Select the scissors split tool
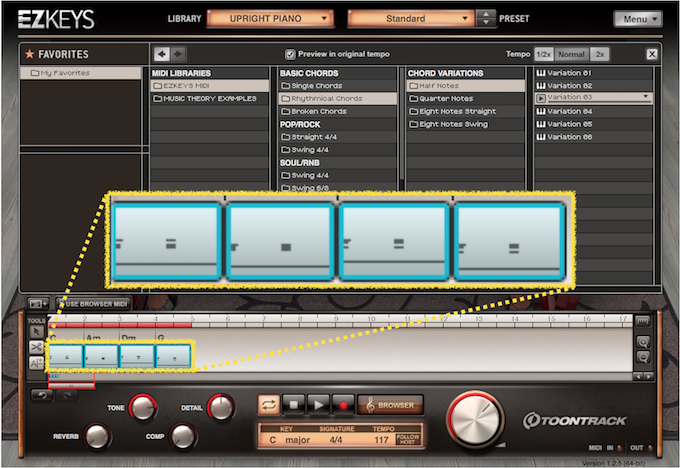 coord(37,347)
